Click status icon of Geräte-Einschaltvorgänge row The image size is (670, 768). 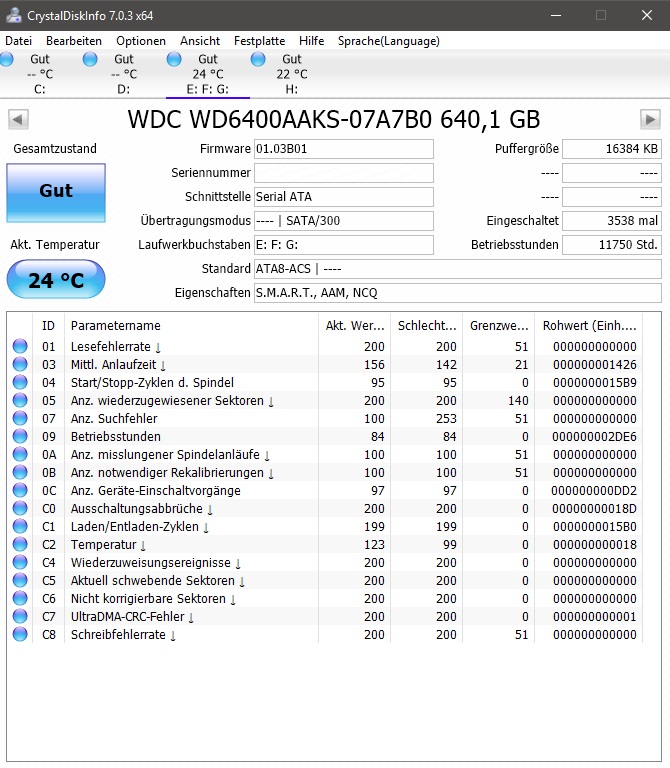point(20,490)
